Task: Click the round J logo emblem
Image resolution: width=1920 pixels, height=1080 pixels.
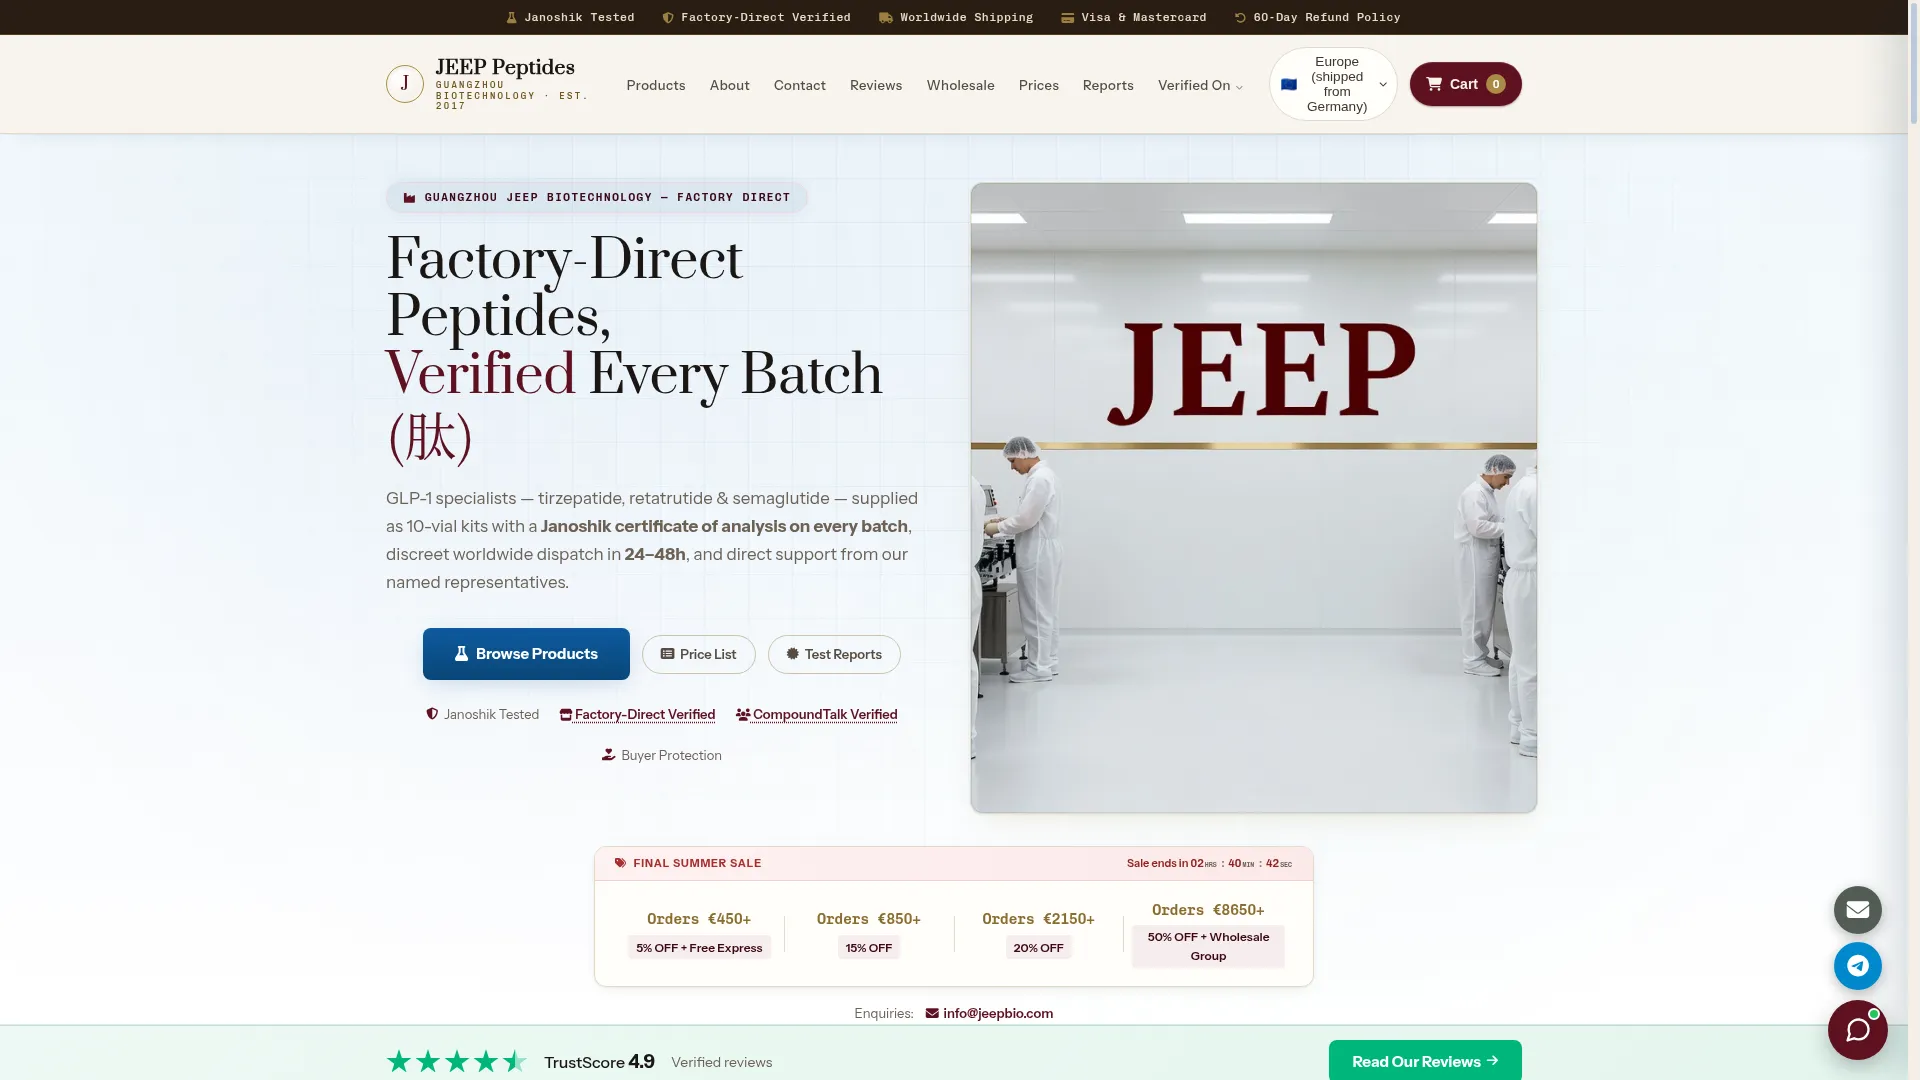Action: pyautogui.click(x=405, y=84)
